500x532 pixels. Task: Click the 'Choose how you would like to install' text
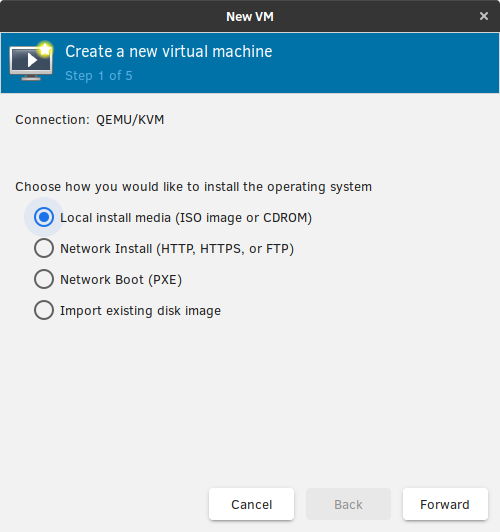click(x=193, y=187)
